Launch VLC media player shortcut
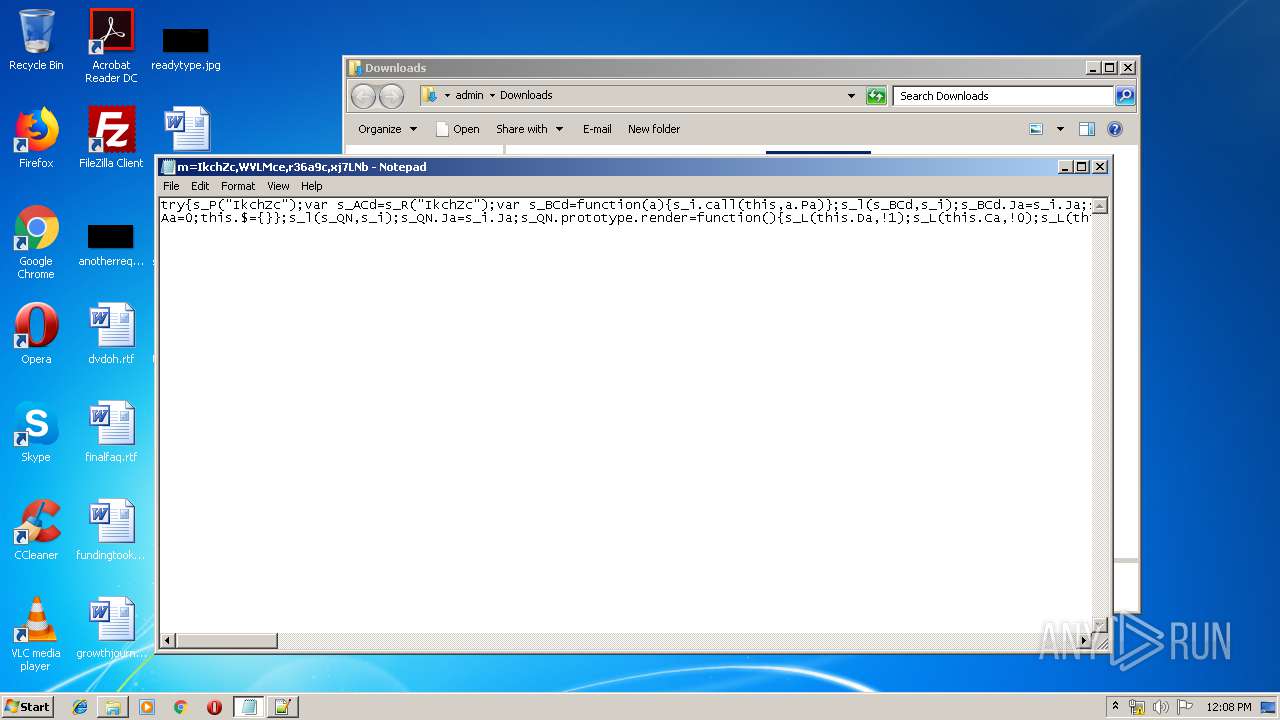 tap(36, 634)
